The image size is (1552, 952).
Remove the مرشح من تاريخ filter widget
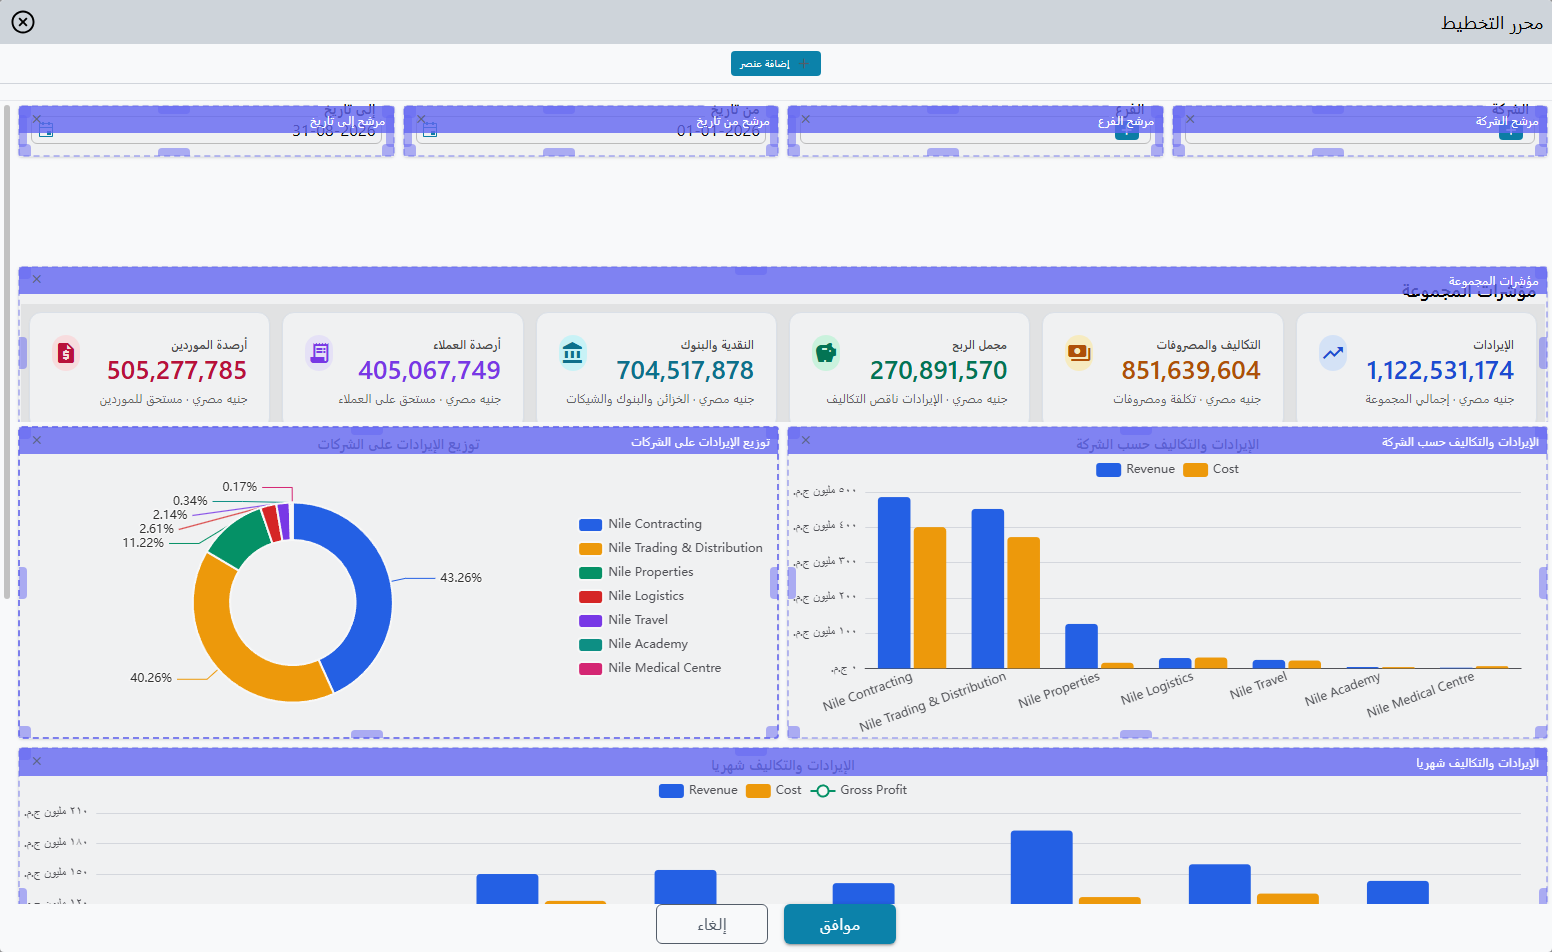[x=422, y=119]
